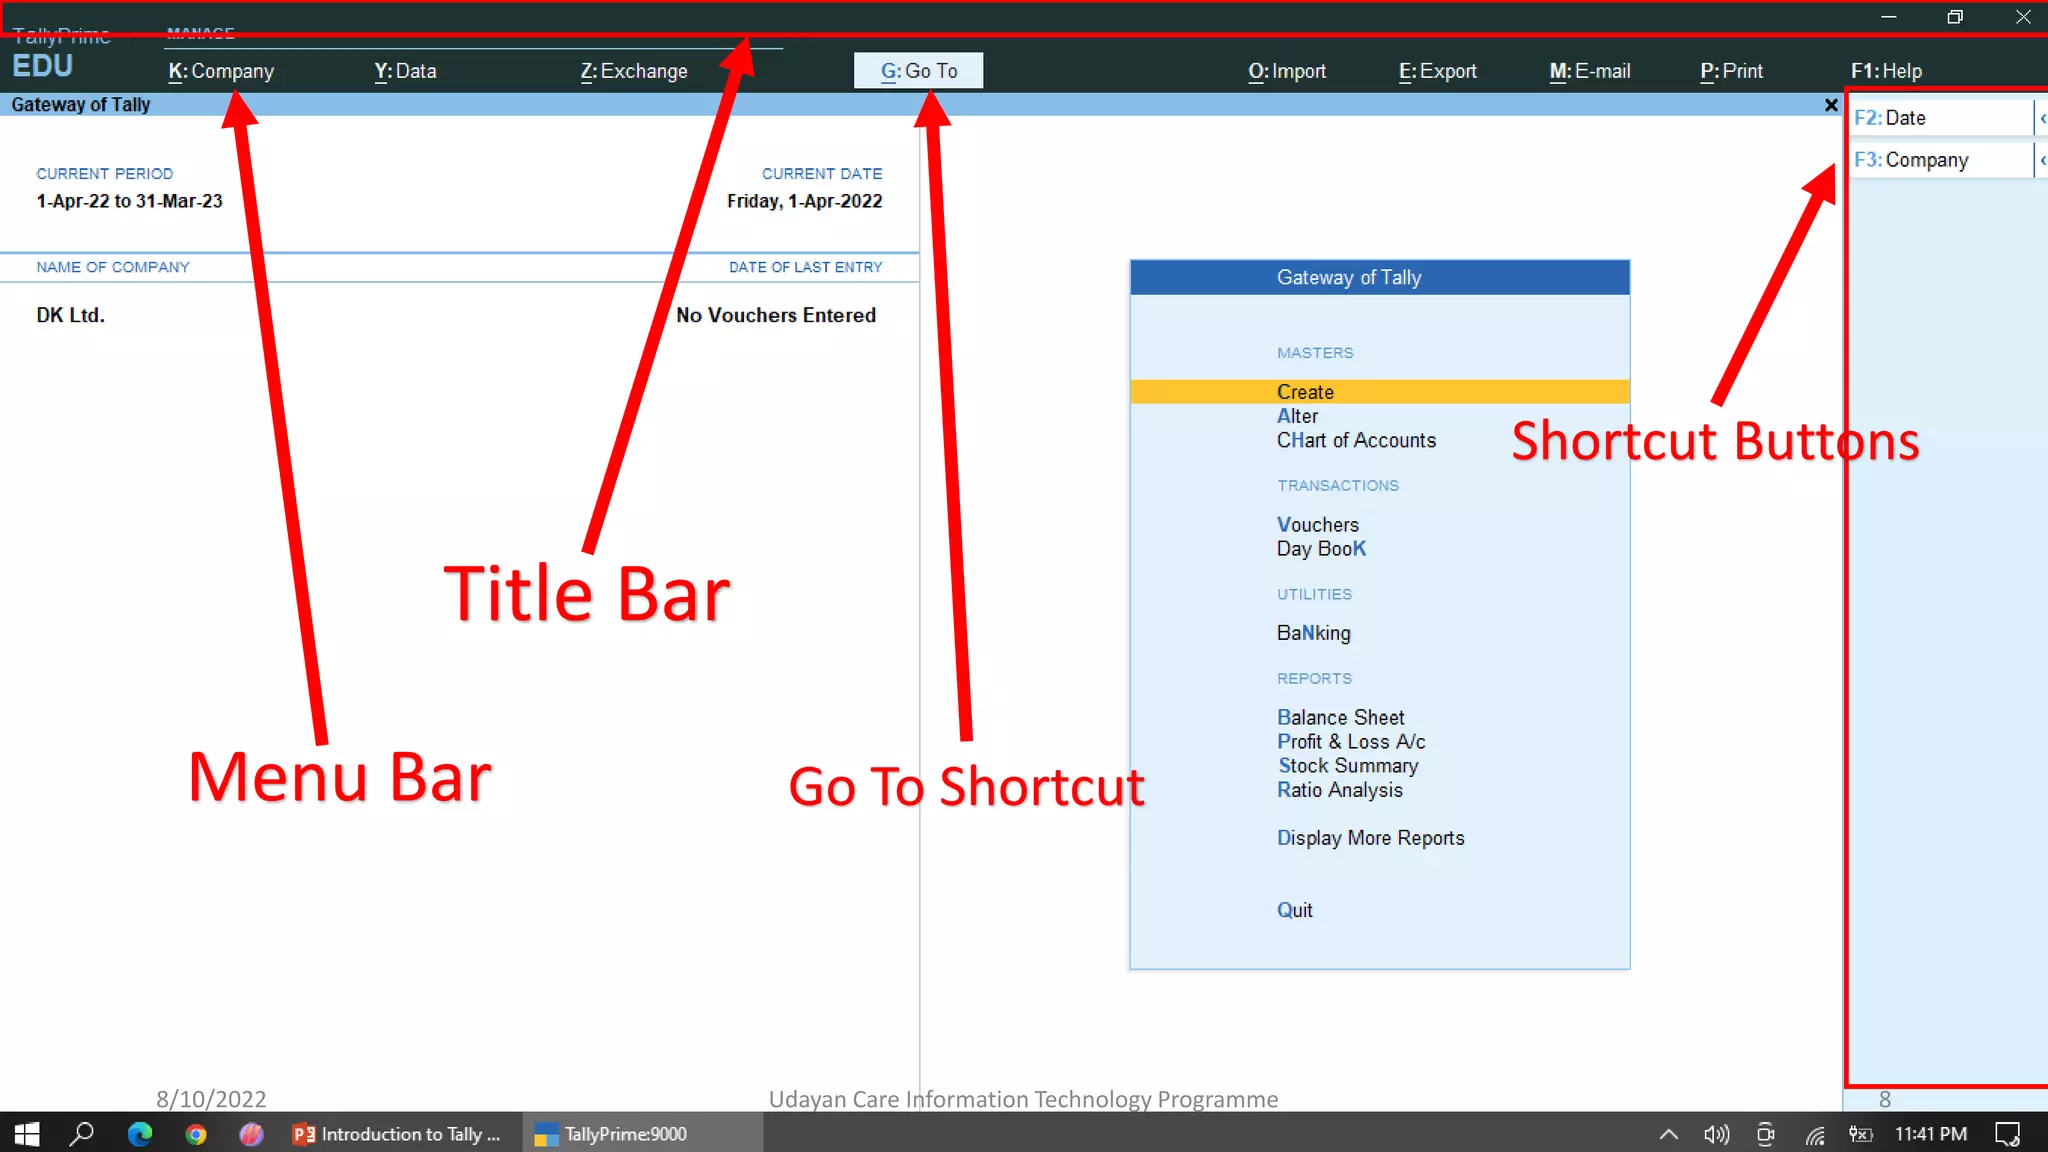
Task: Expand the arrow beside F3: Company
Action: [2041, 160]
